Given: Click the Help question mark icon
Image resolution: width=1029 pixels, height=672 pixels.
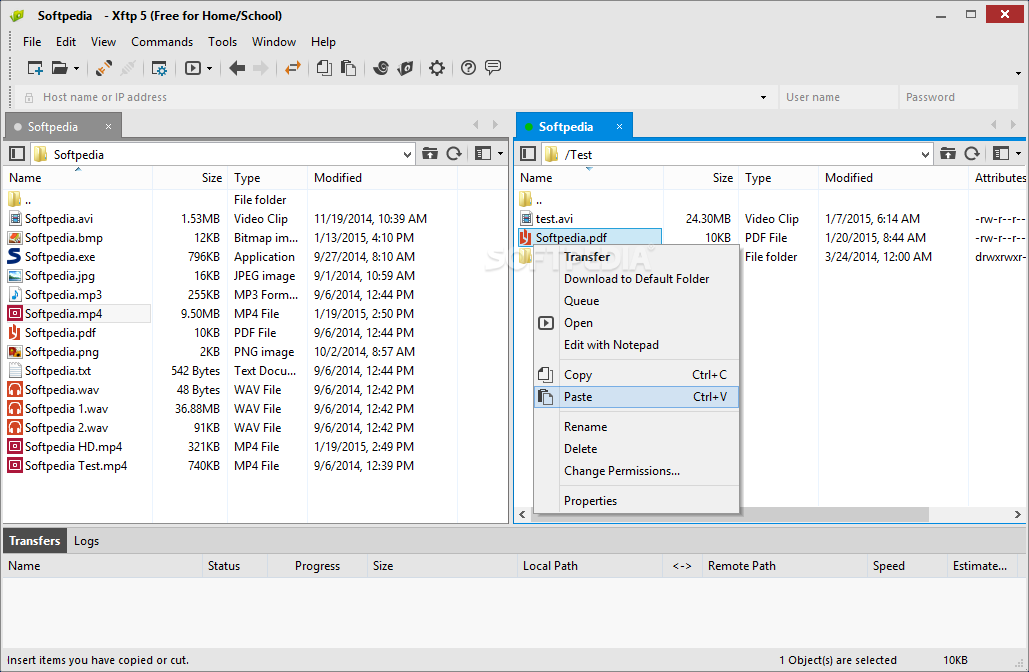Looking at the screenshot, I should (468, 68).
